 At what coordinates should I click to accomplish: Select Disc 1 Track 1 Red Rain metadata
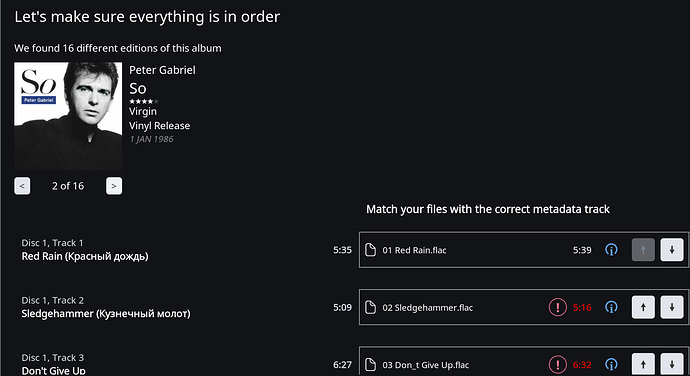85,250
